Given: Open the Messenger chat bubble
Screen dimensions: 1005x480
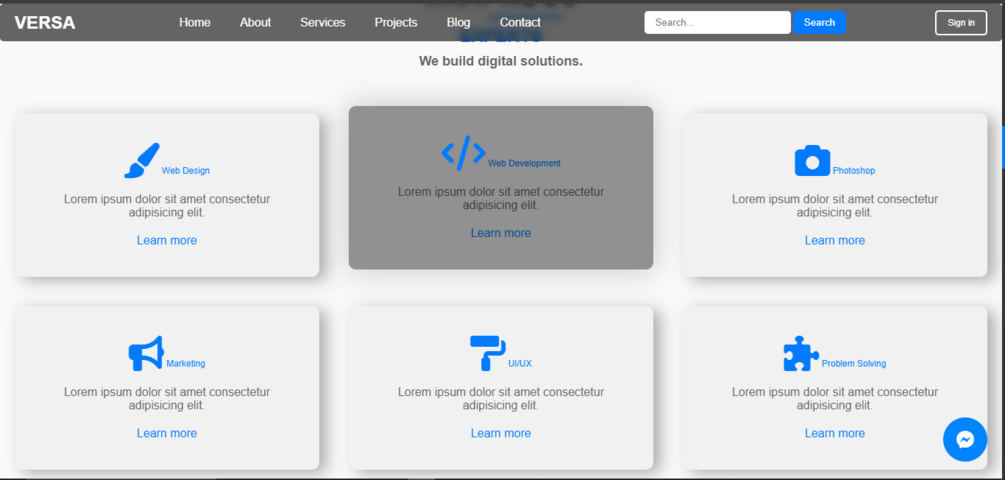Looking at the screenshot, I should click(x=965, y=440).
